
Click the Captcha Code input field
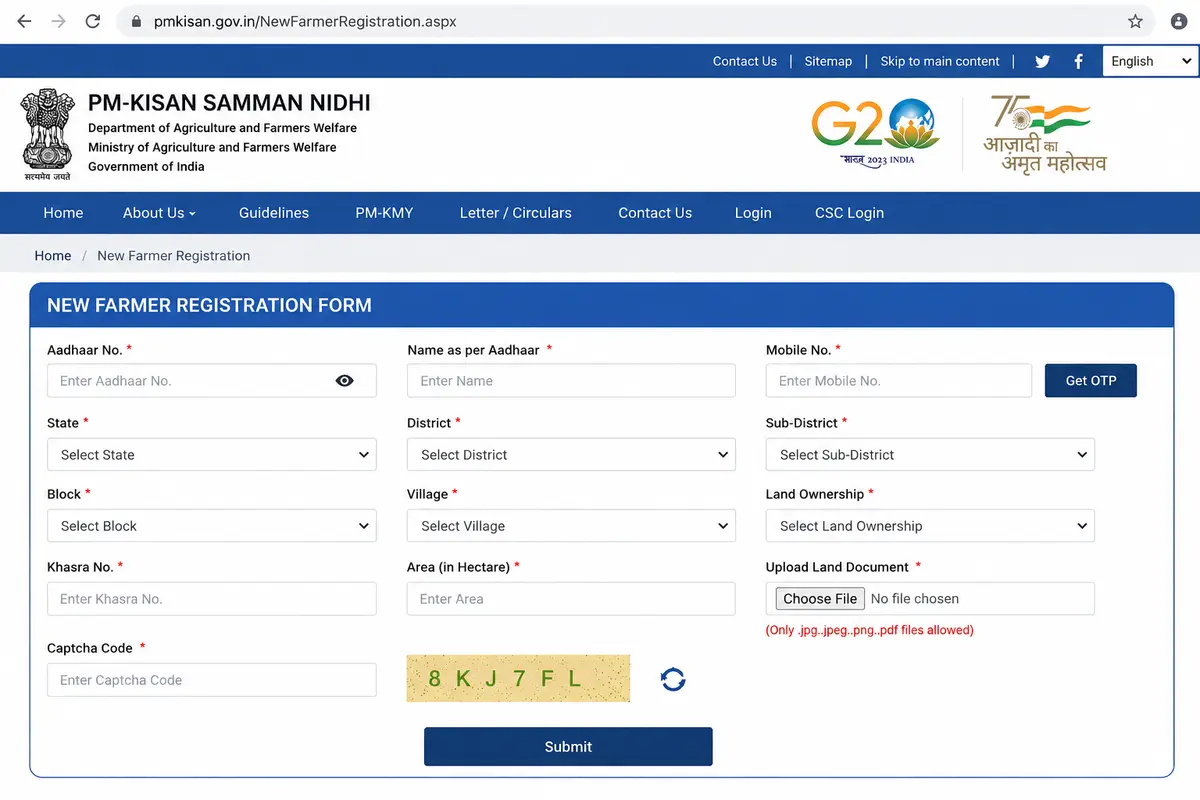tap(212, 680)
